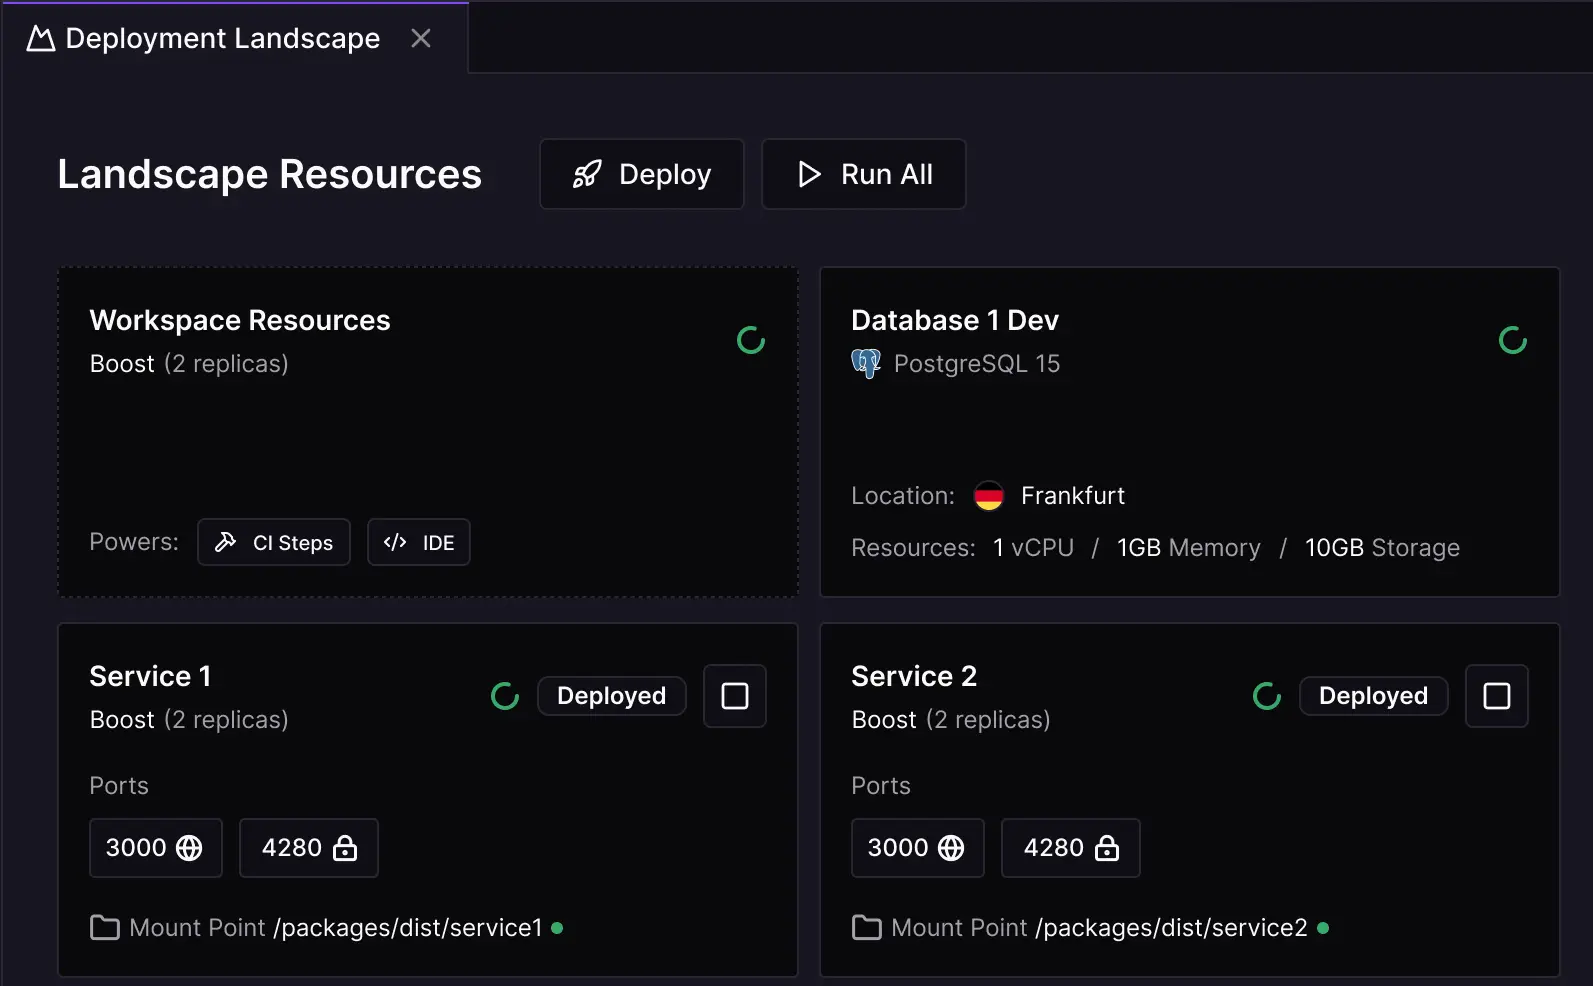Open the IDE power
This screenshot has width=1593, height=986.
pyautogui.click(x=418, y=542)
